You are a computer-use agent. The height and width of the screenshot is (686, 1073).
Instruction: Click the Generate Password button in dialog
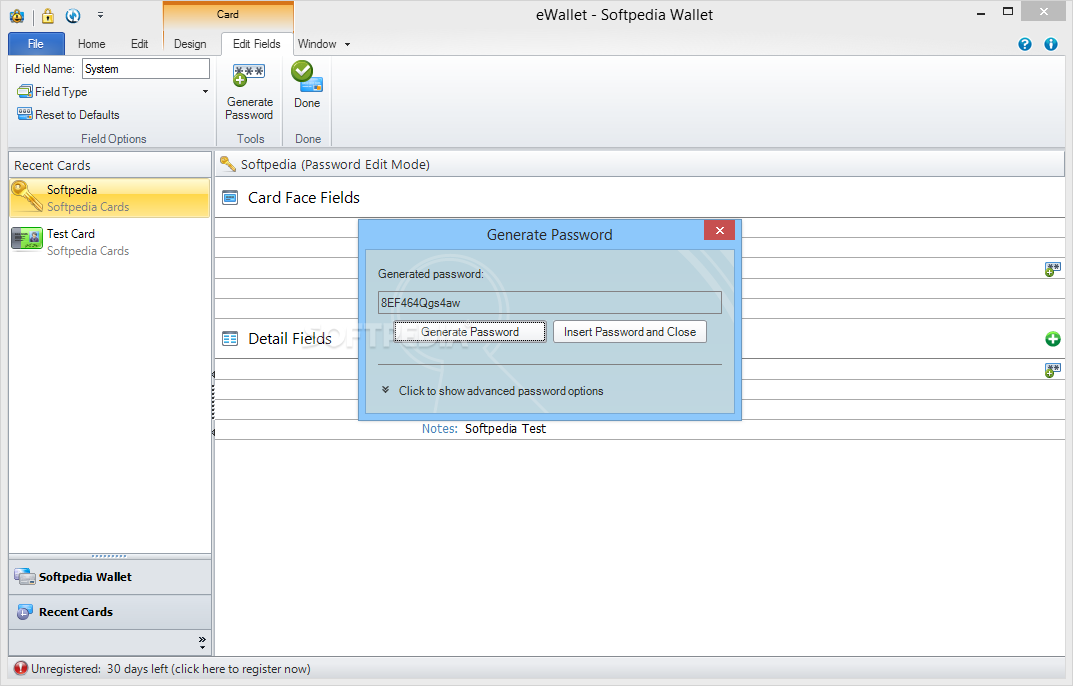coord(470,332)
